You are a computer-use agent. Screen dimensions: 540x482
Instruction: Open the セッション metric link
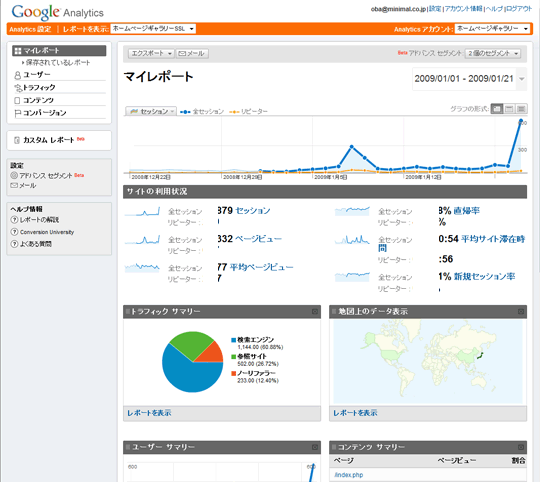click(253, 210)
